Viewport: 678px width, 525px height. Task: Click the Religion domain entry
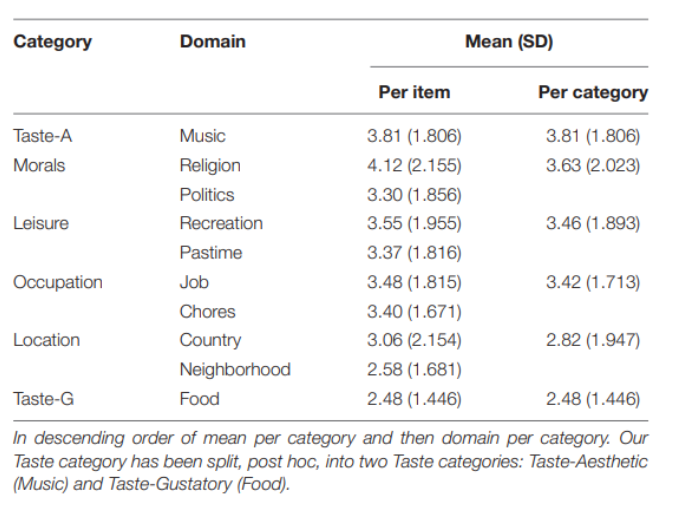pos(210,166)
